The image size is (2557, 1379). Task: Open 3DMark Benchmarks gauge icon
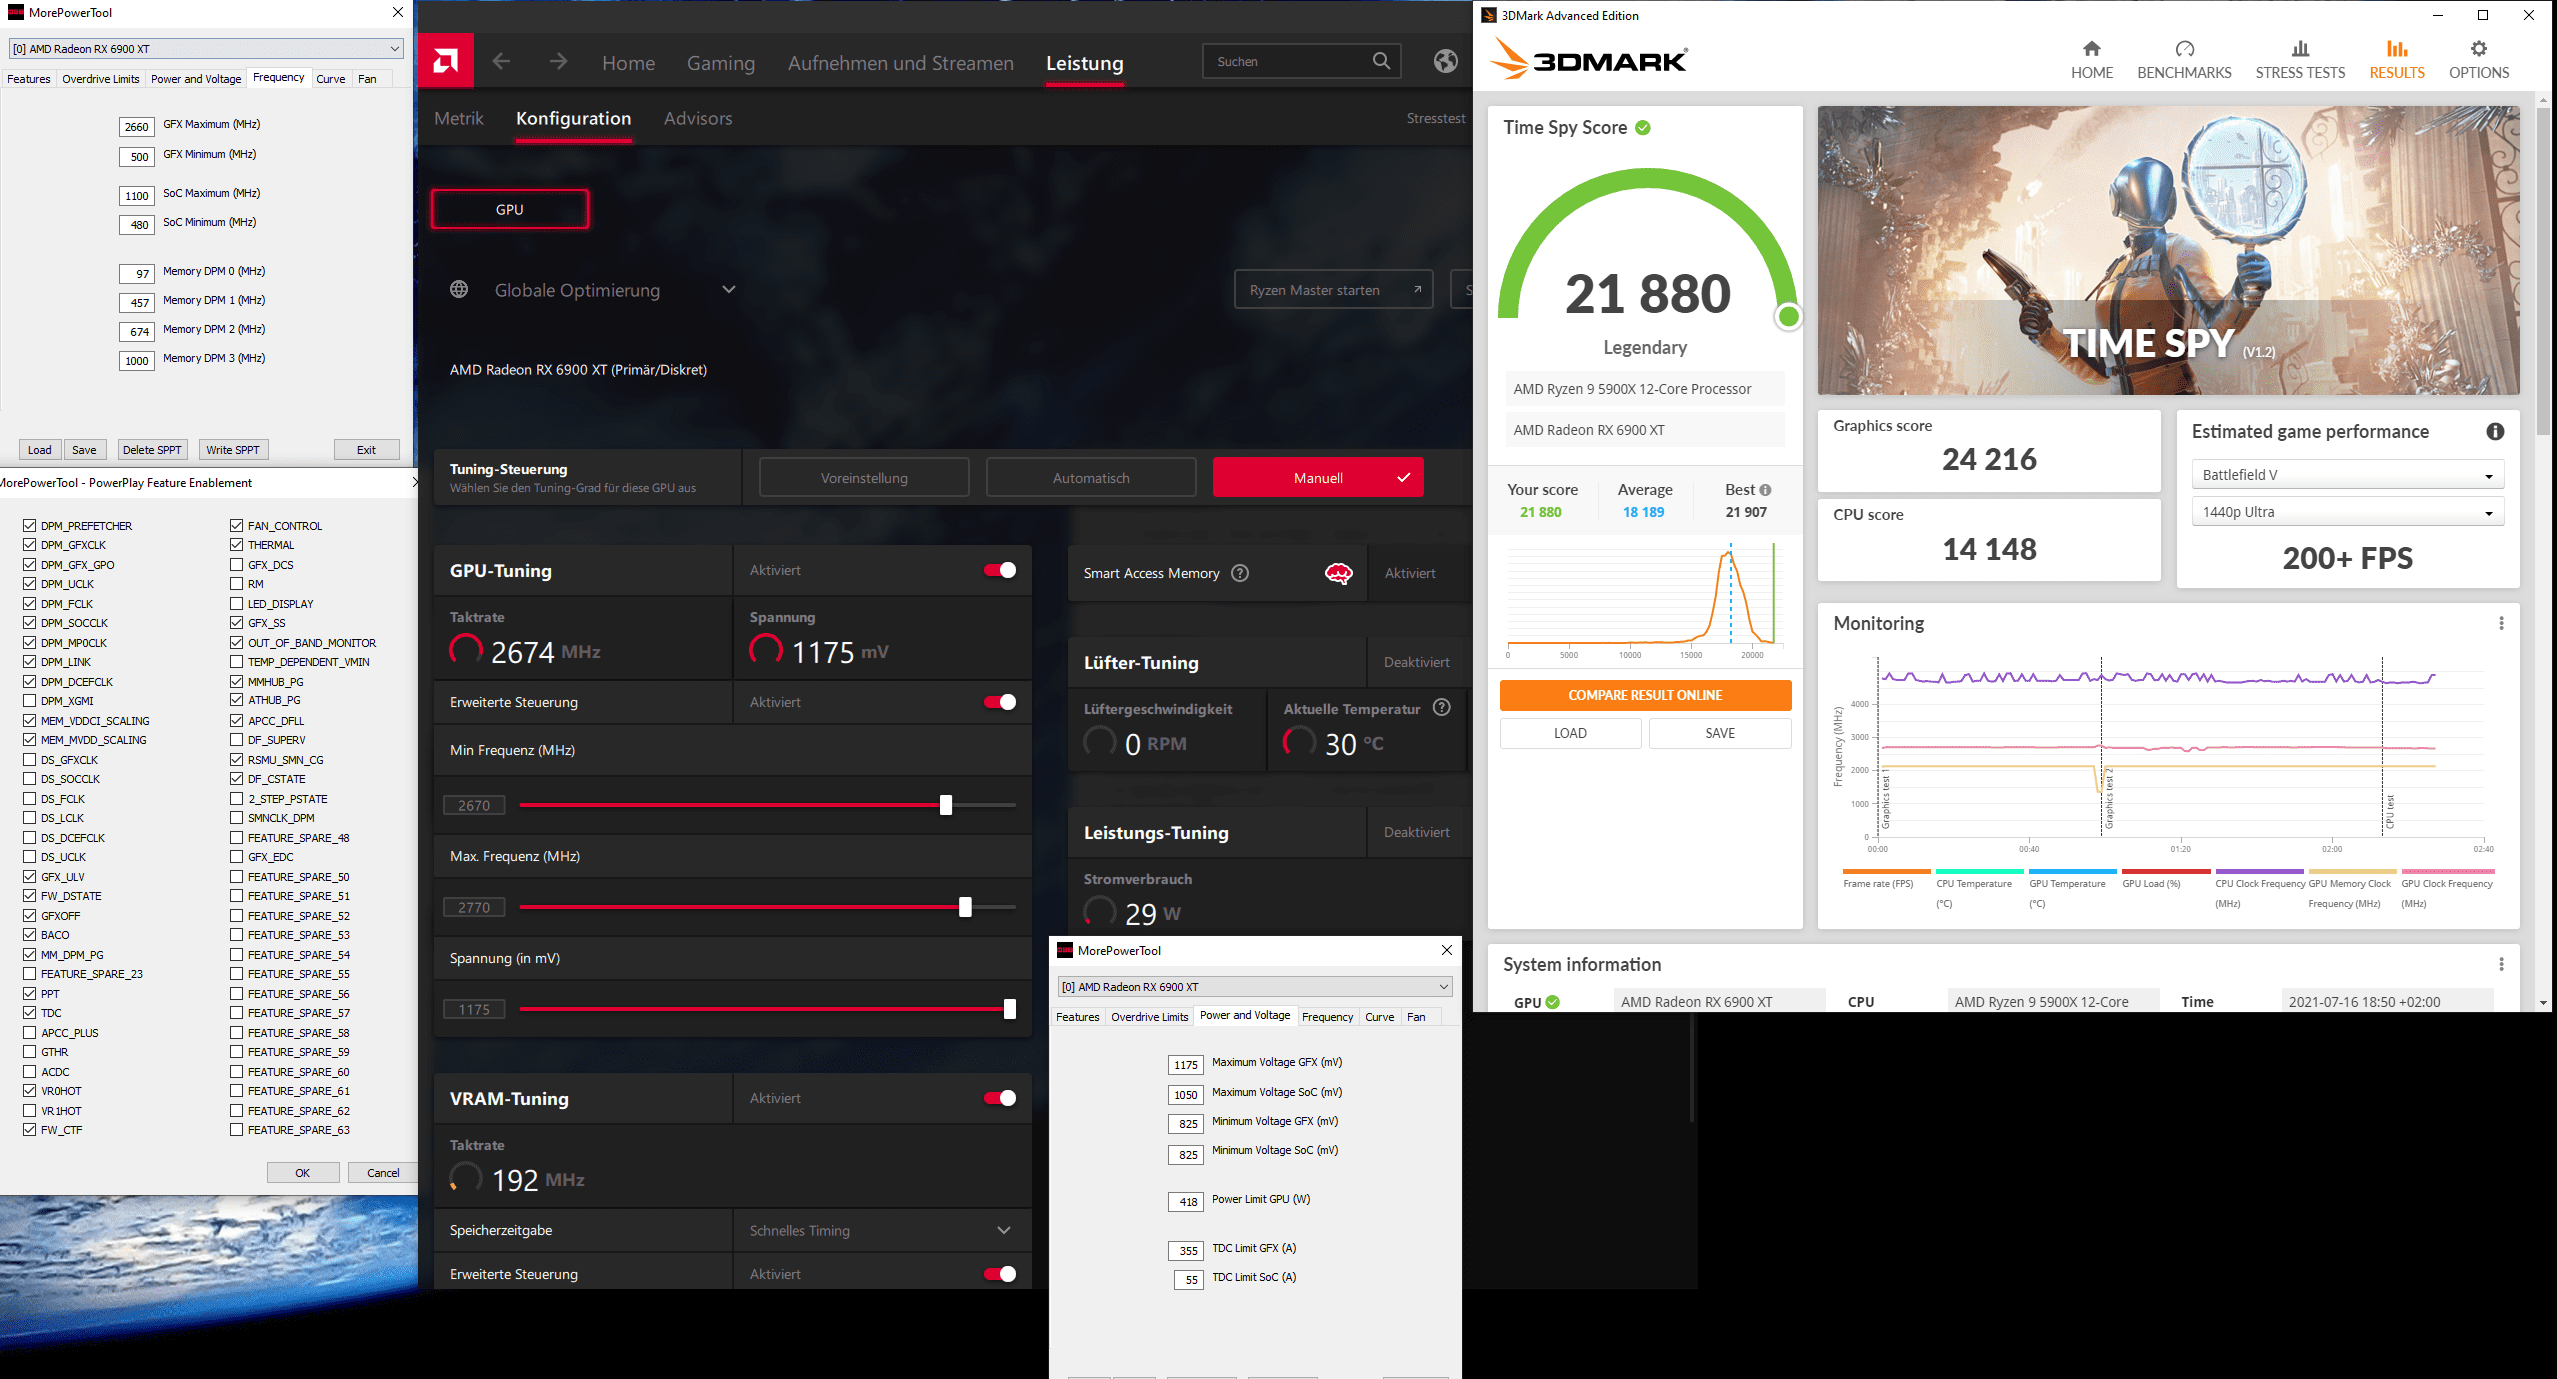point(2184,49)
